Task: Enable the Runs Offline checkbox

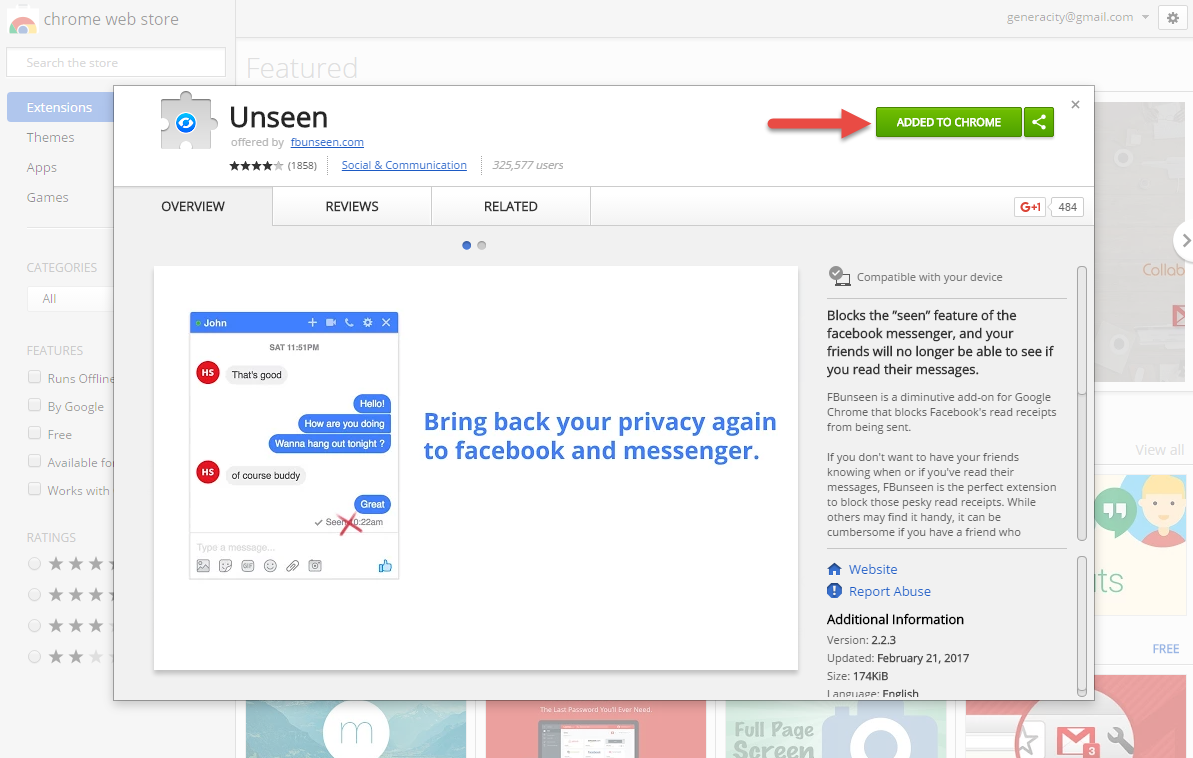Action: click(x=35, y=378)
